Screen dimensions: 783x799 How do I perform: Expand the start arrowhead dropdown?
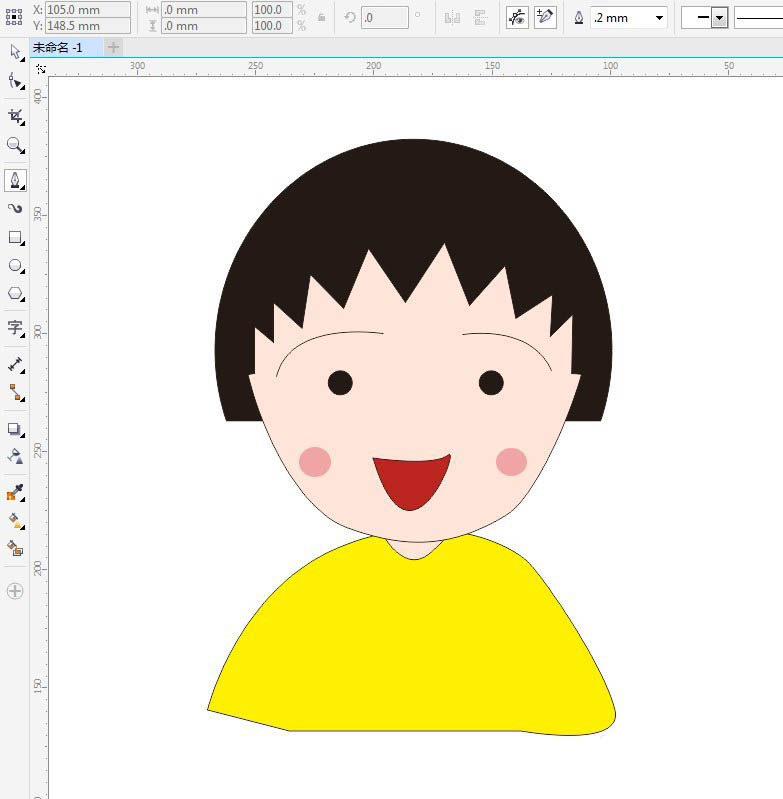(719, 18)
